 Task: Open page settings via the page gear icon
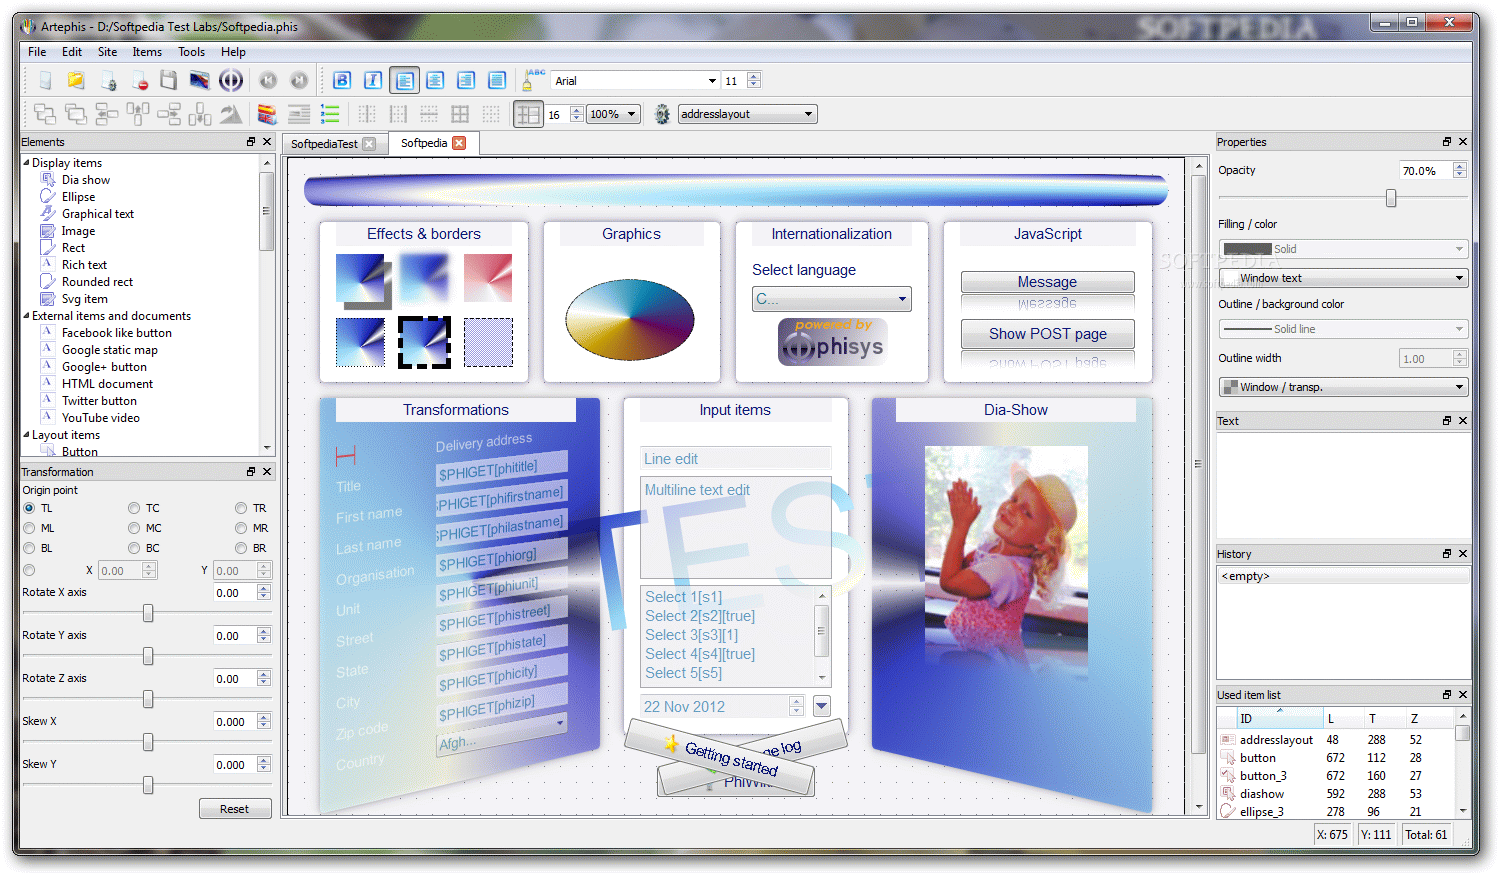[108, 81]
